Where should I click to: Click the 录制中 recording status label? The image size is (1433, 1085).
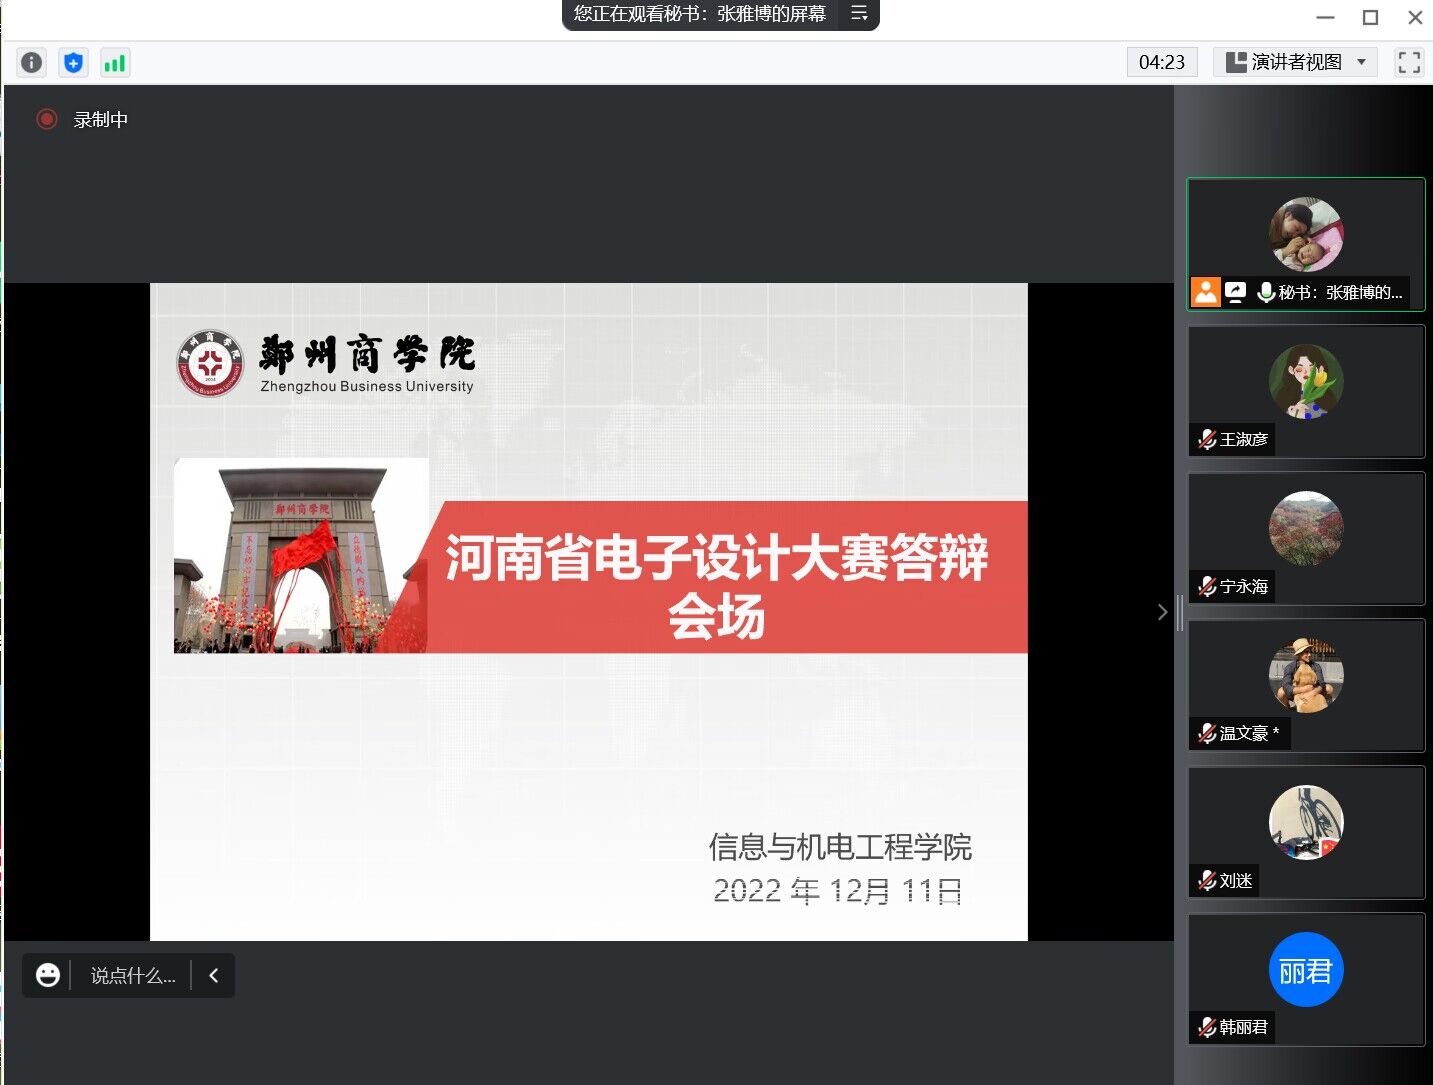point(101,120)
